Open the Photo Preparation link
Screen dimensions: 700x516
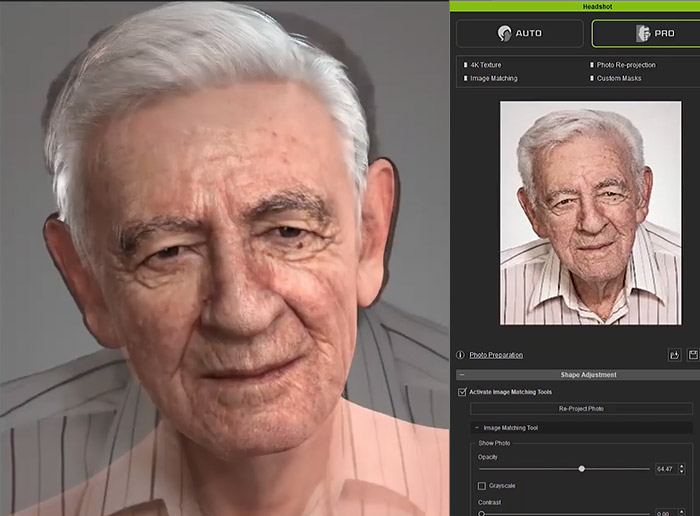click(x=496, y=355)
